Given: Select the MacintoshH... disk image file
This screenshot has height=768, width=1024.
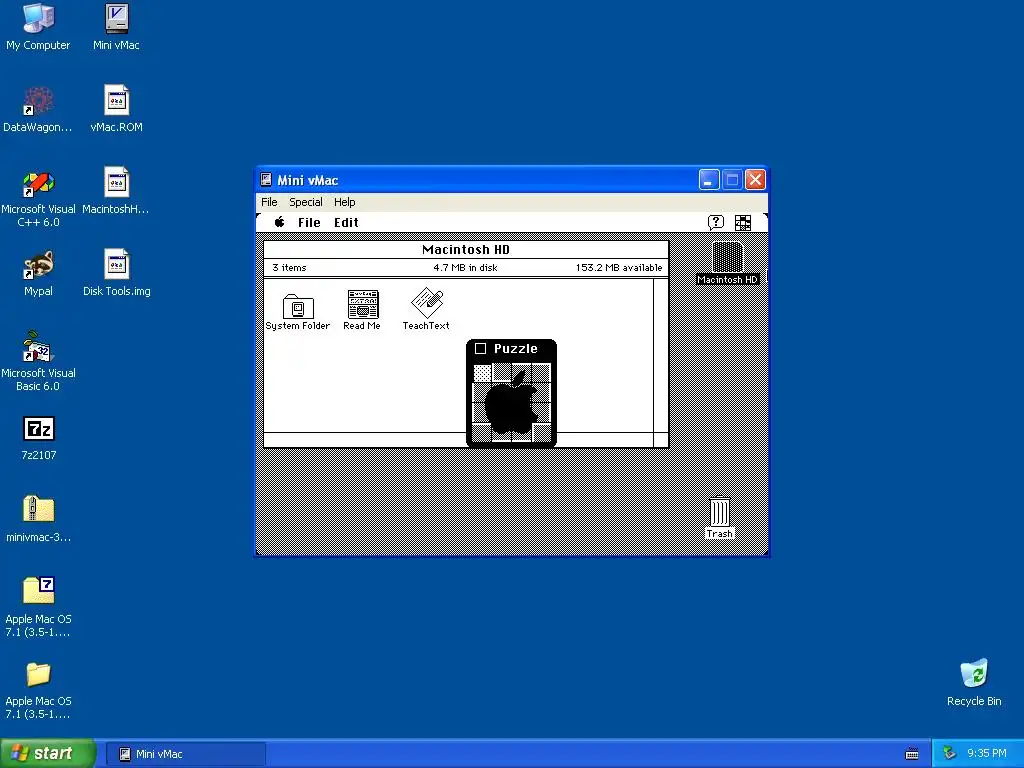Looking at the screenshot, I should coord(116,191).
